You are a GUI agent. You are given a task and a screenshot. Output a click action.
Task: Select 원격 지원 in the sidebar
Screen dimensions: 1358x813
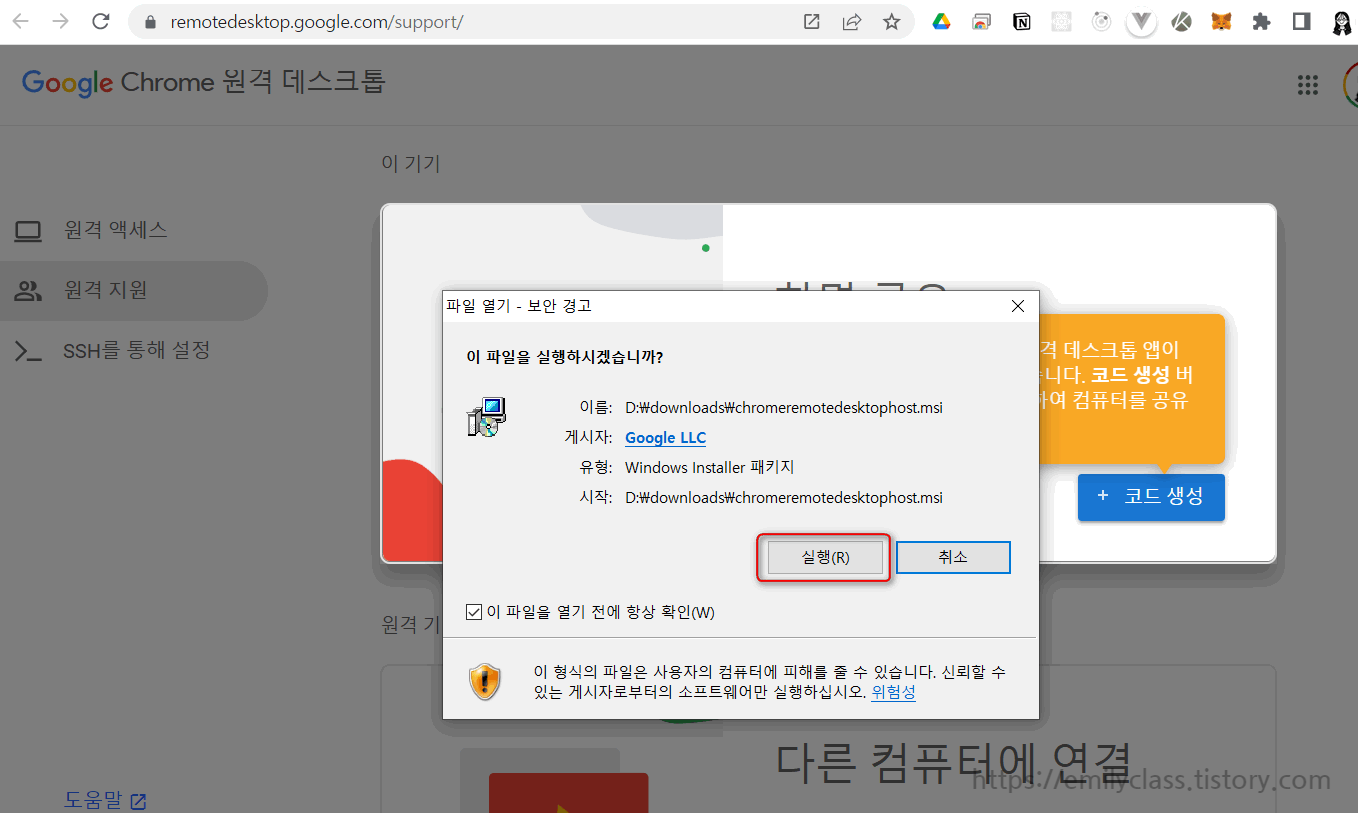(134, 291)
